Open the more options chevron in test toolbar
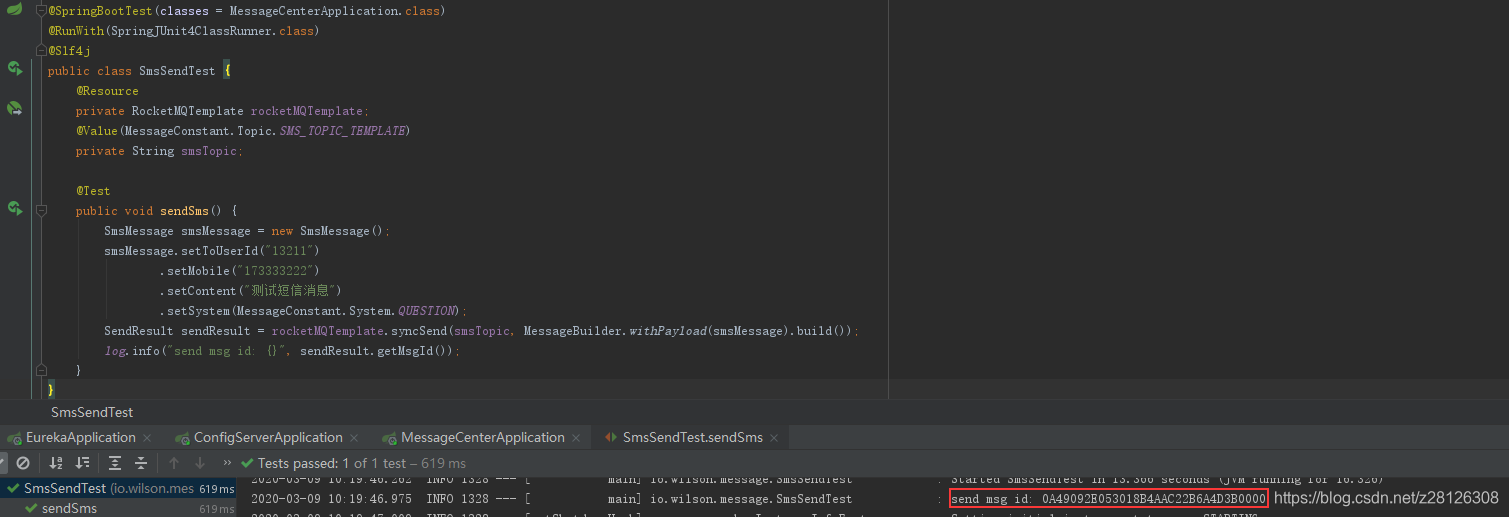The image size is (1509, 517). click(x=227, y=463)
